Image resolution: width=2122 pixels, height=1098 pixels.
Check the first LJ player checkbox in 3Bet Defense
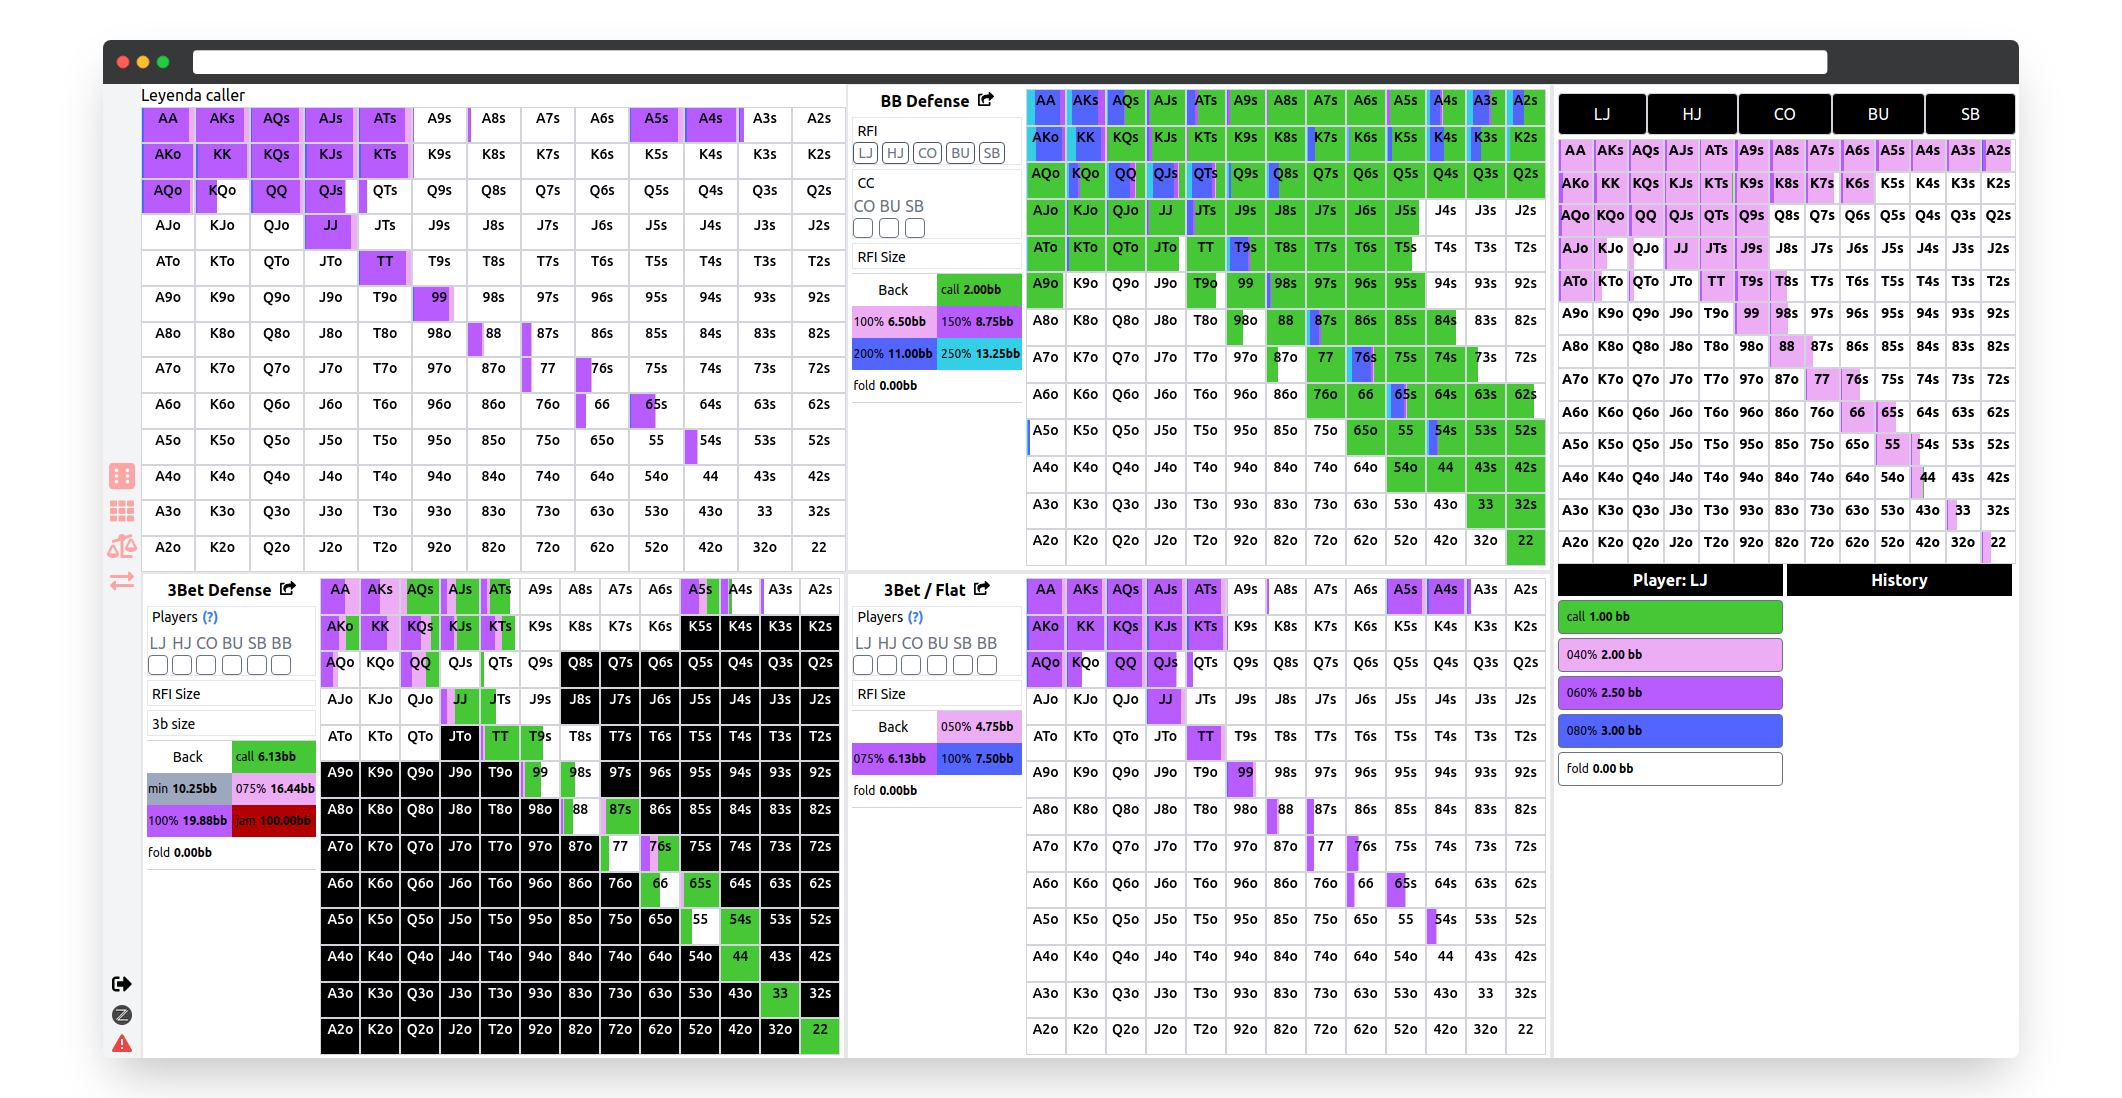(158, 665)
